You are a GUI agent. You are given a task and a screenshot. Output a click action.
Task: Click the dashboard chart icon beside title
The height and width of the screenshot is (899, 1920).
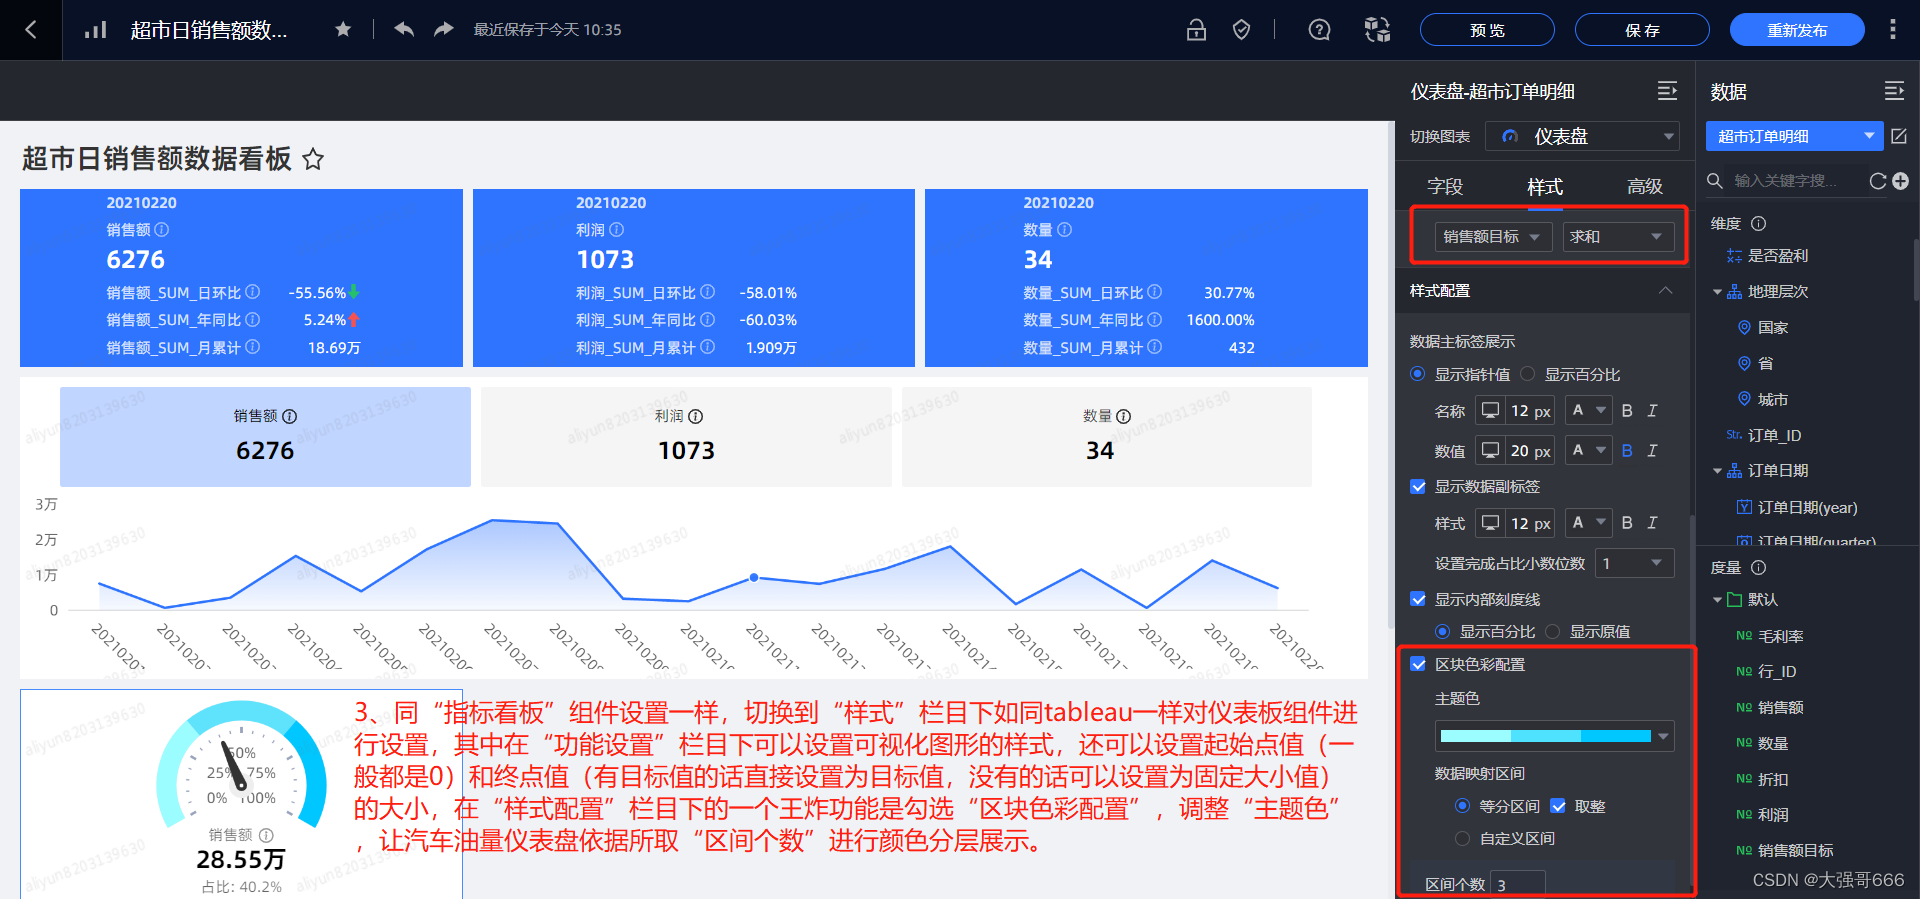pos(96,30)
